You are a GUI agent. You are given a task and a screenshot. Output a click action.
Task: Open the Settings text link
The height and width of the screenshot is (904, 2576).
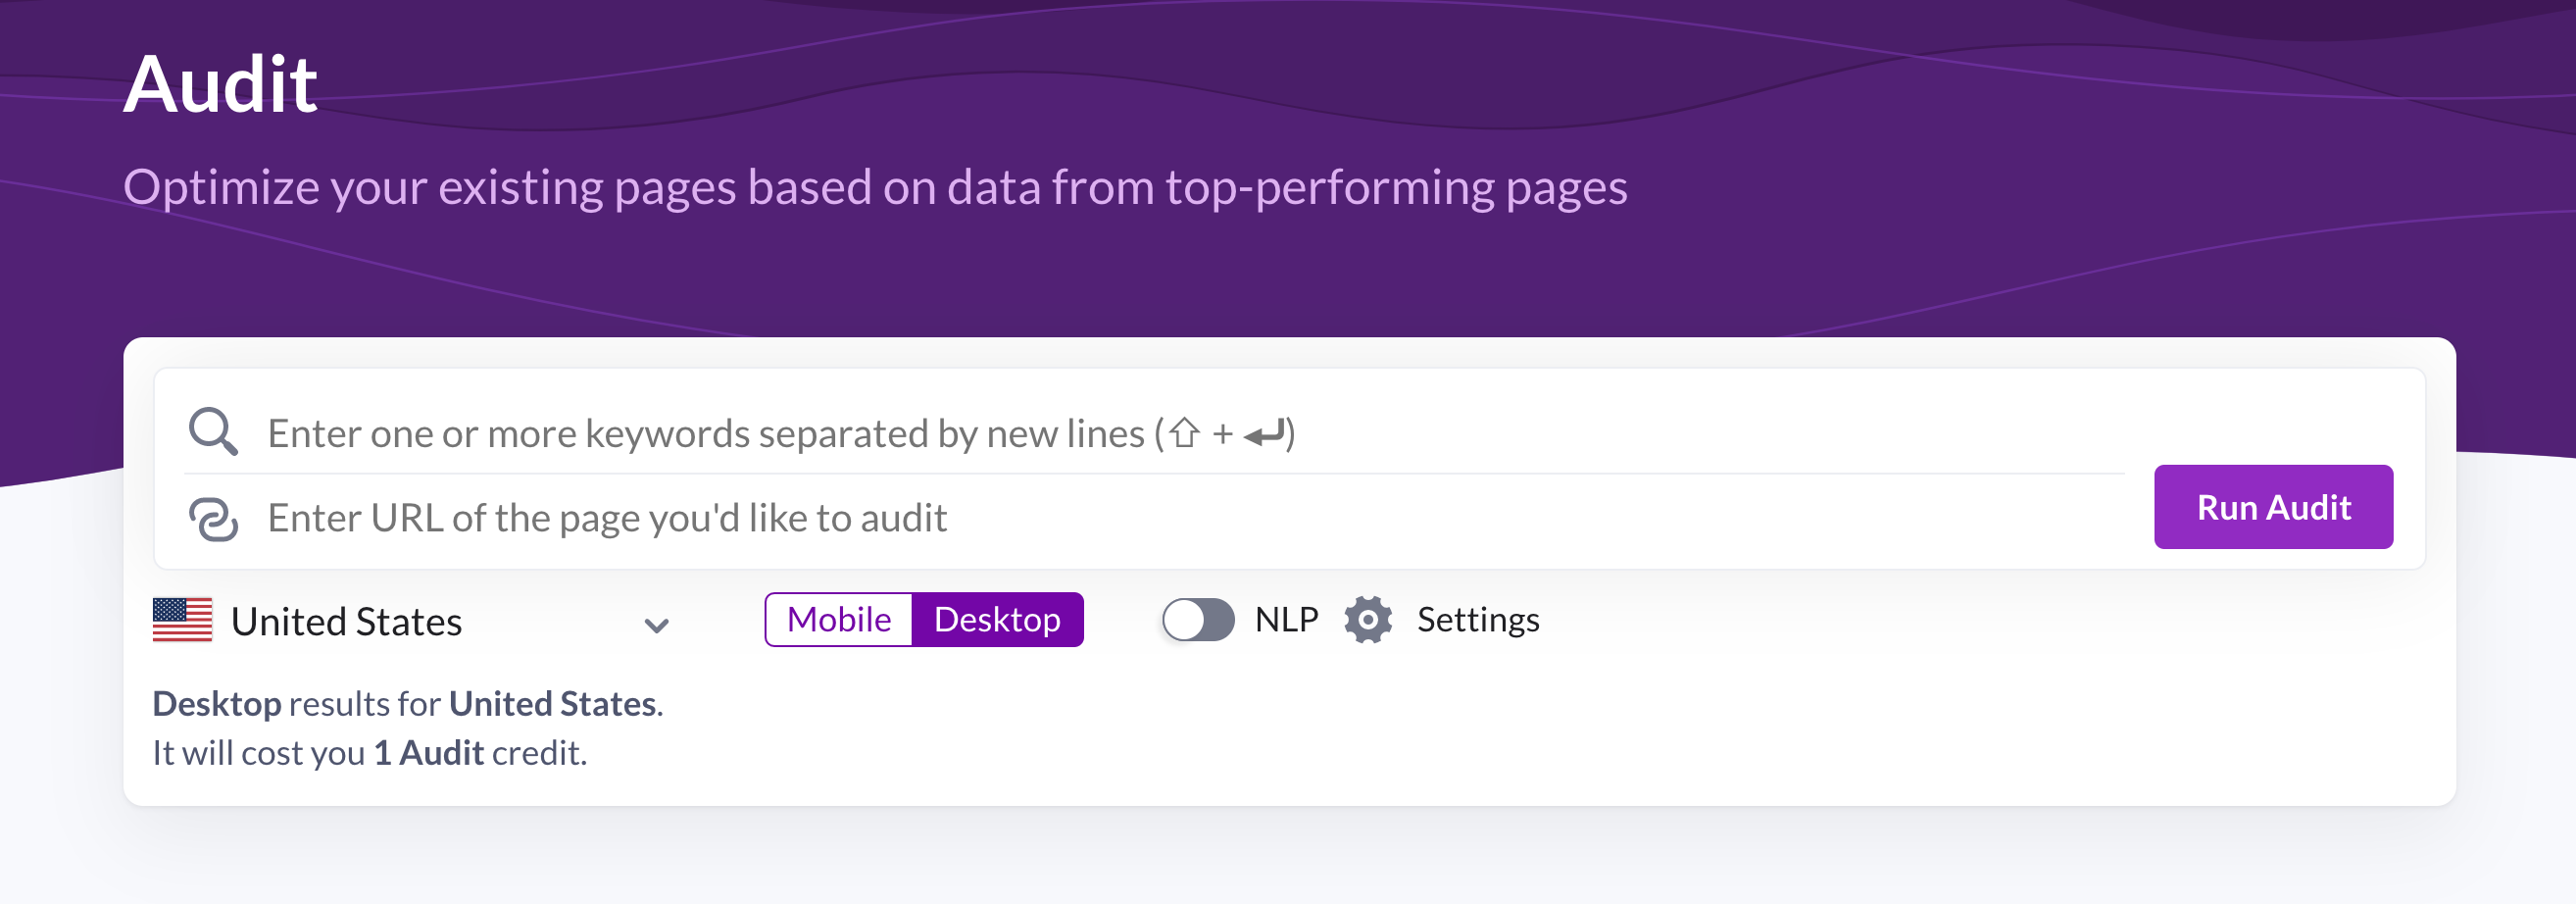point(1477,620)
